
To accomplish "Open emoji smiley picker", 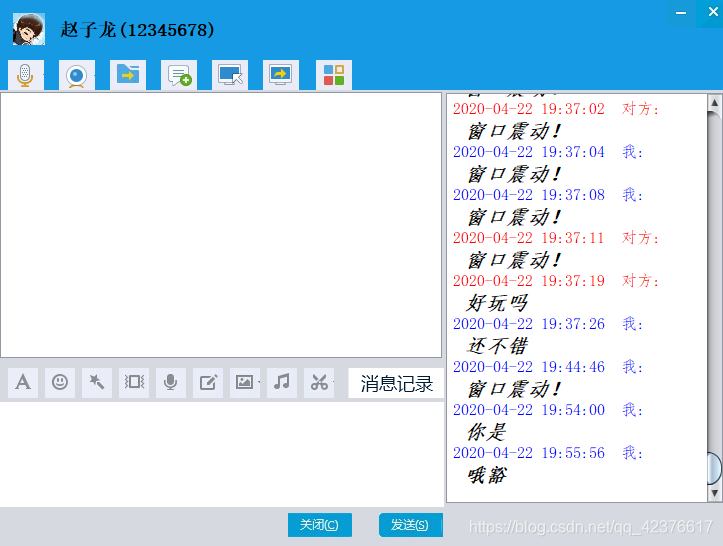I will [x=60, y=383].
